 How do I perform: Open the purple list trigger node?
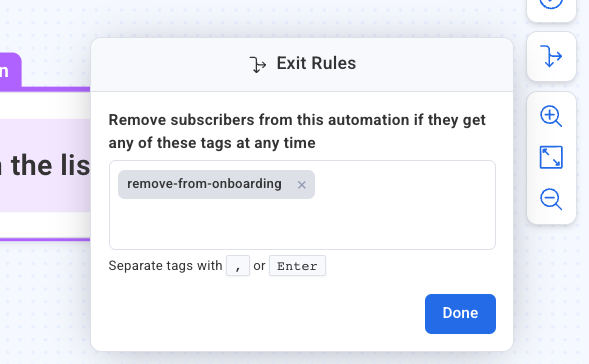pyautogui.click(x=45, y=165)
